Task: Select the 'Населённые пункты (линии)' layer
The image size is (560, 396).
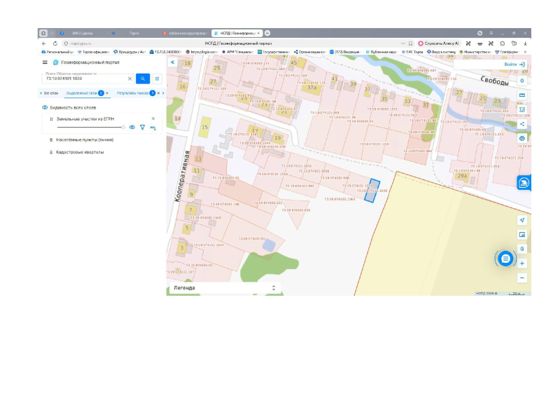Action: tap(85, 140)
